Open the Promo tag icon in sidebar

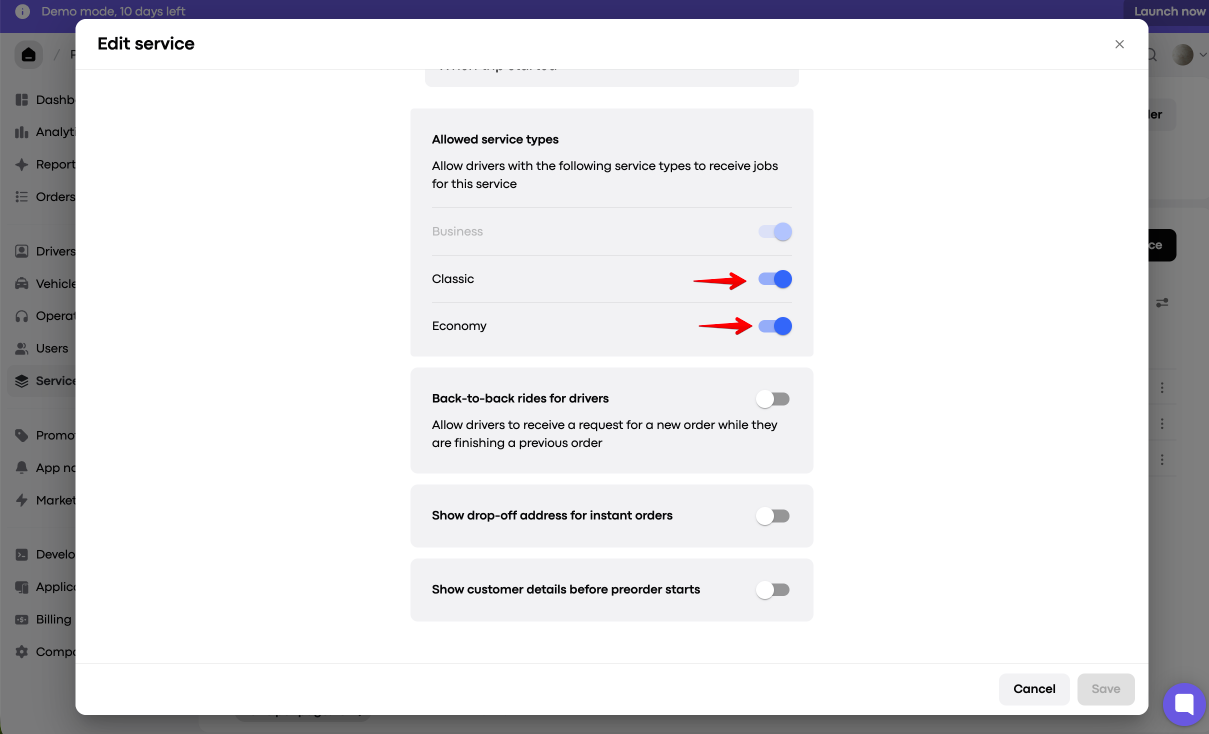[22, 435]
